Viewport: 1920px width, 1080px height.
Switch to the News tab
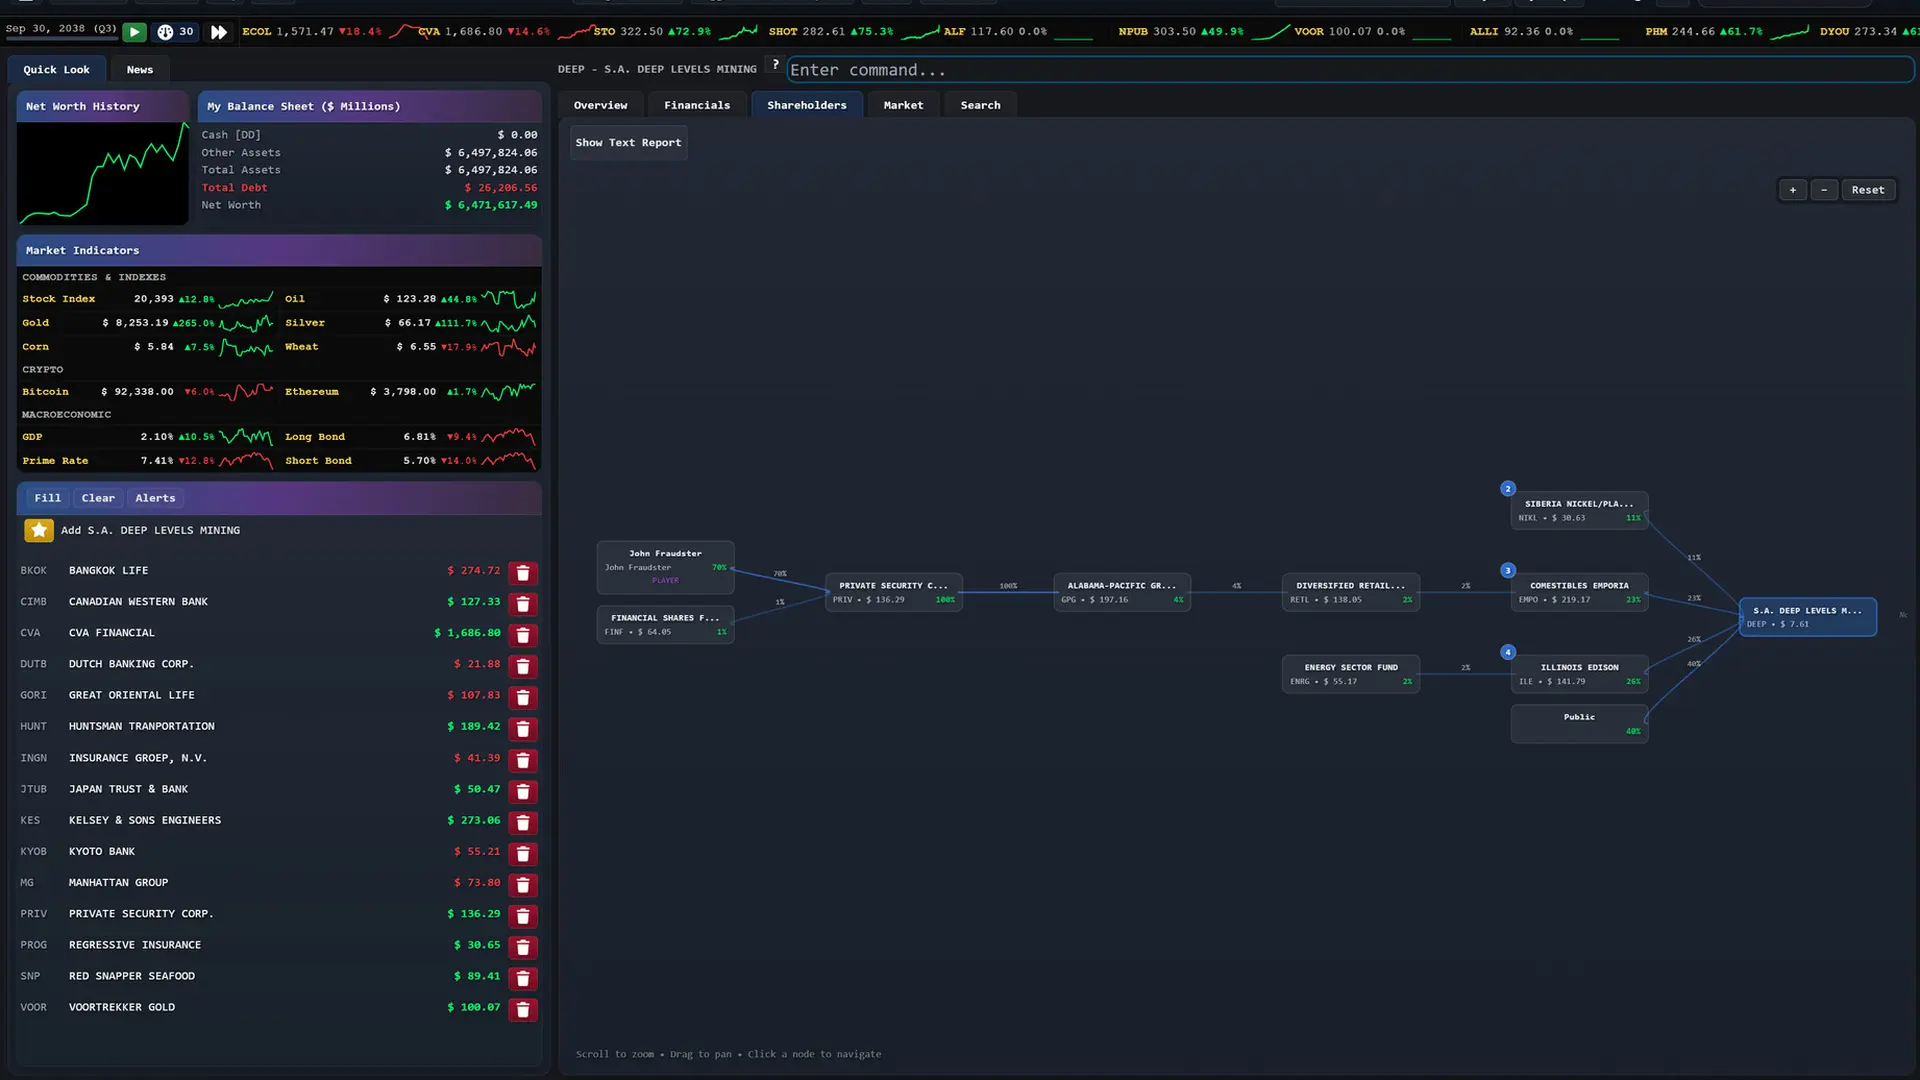pos(140,70)
